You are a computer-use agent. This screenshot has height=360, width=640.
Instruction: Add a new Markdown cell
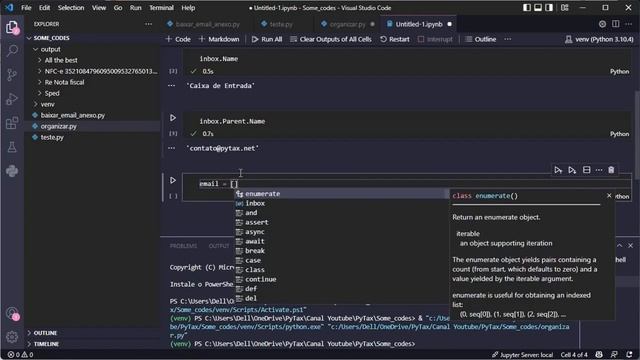click(219, 39)
